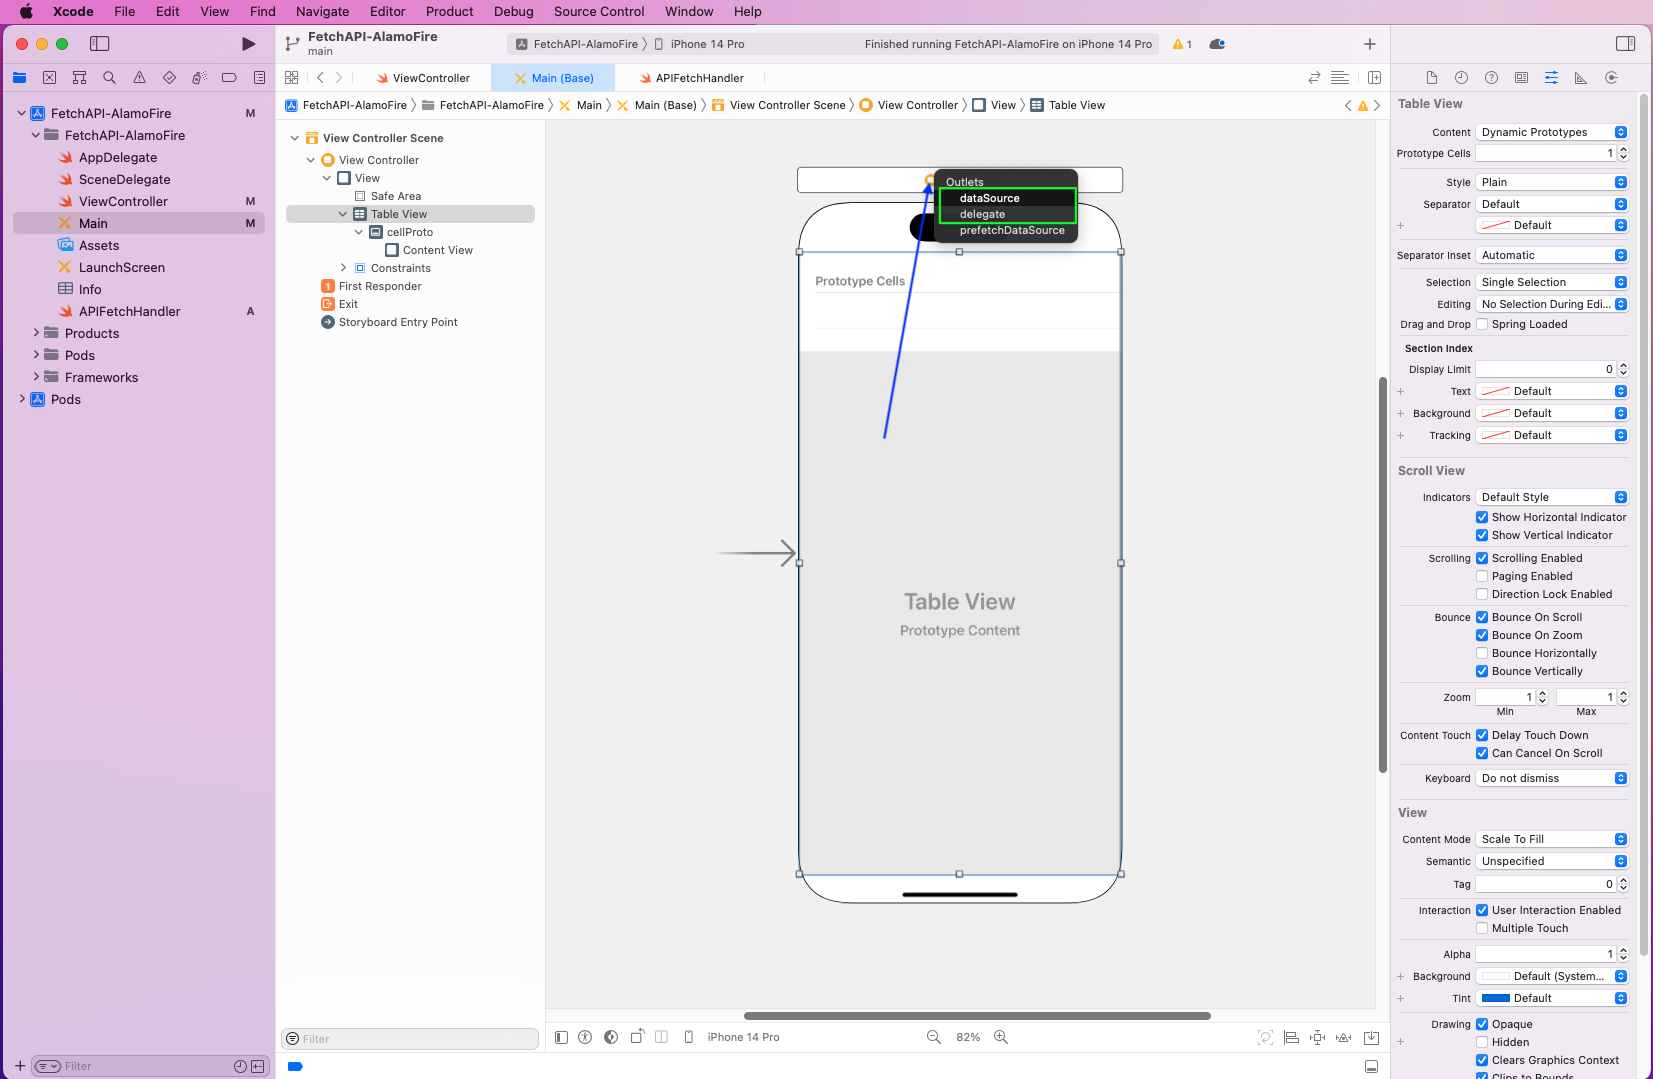This screenshot has height=1079, width=1653.
Task: Show the Find navigator magnifier icon
Action: click(x=109, y=78)
